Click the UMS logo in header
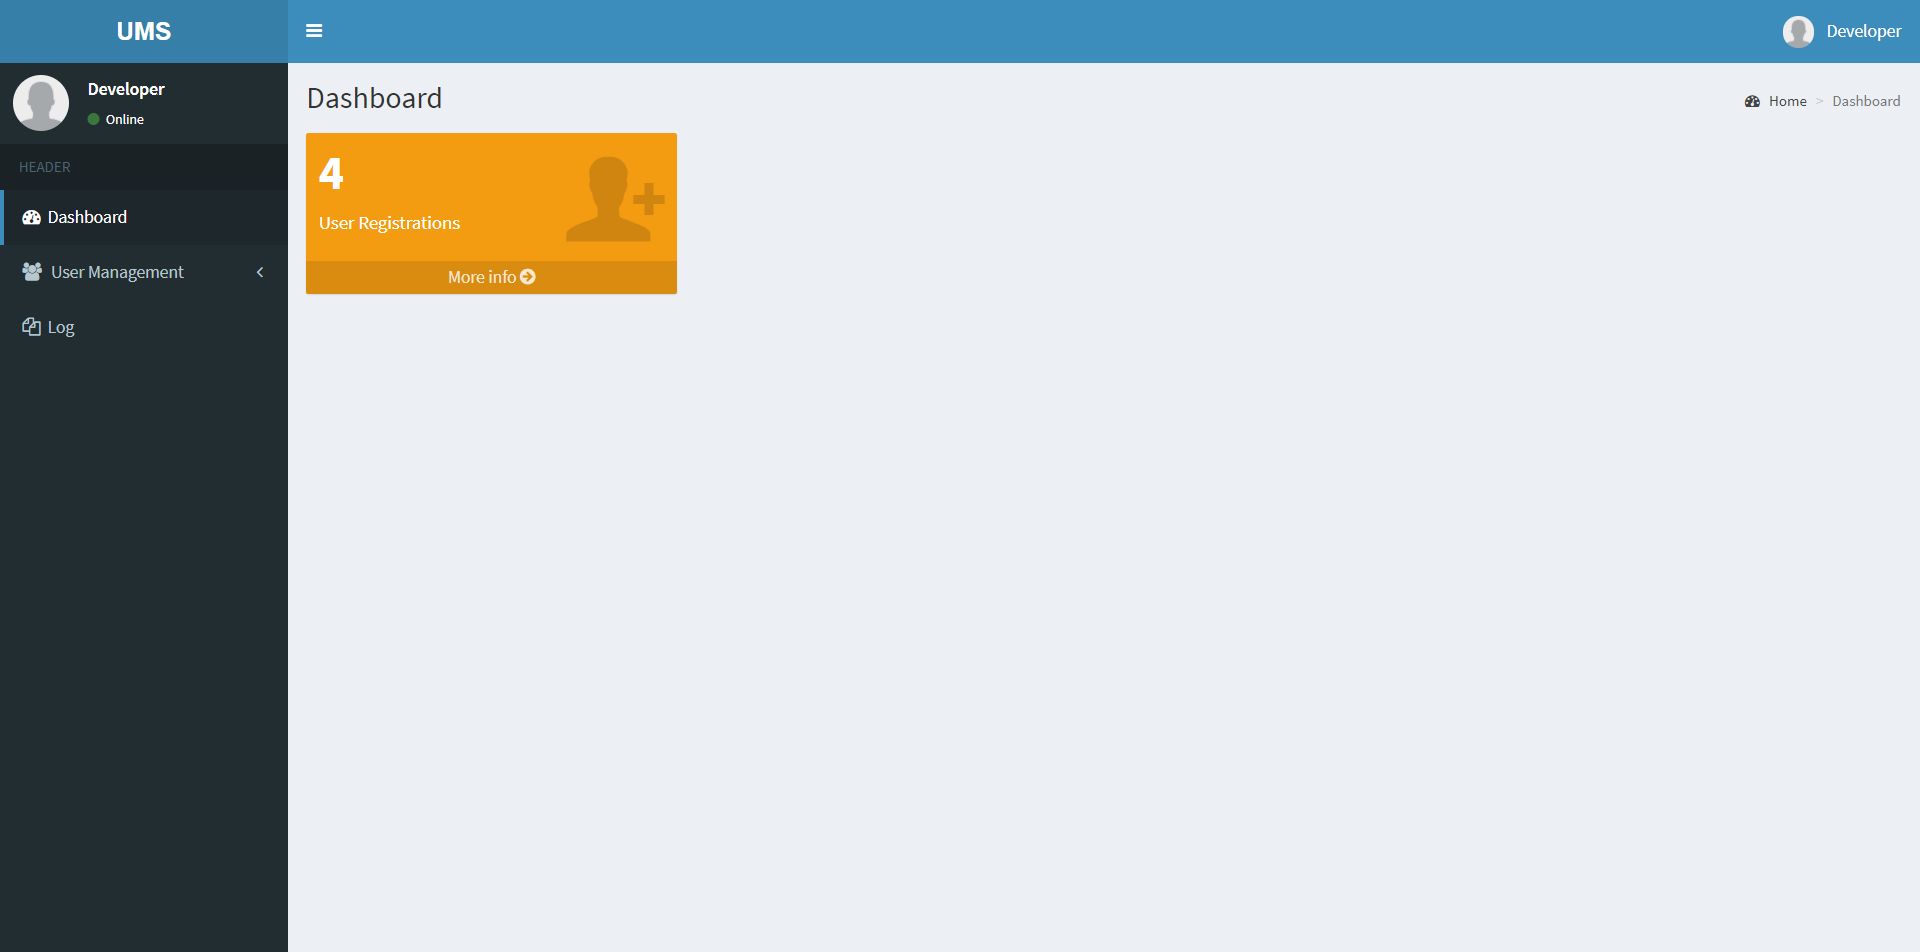Viewport: 1920px width, 952px height. [x=144, y=31]
